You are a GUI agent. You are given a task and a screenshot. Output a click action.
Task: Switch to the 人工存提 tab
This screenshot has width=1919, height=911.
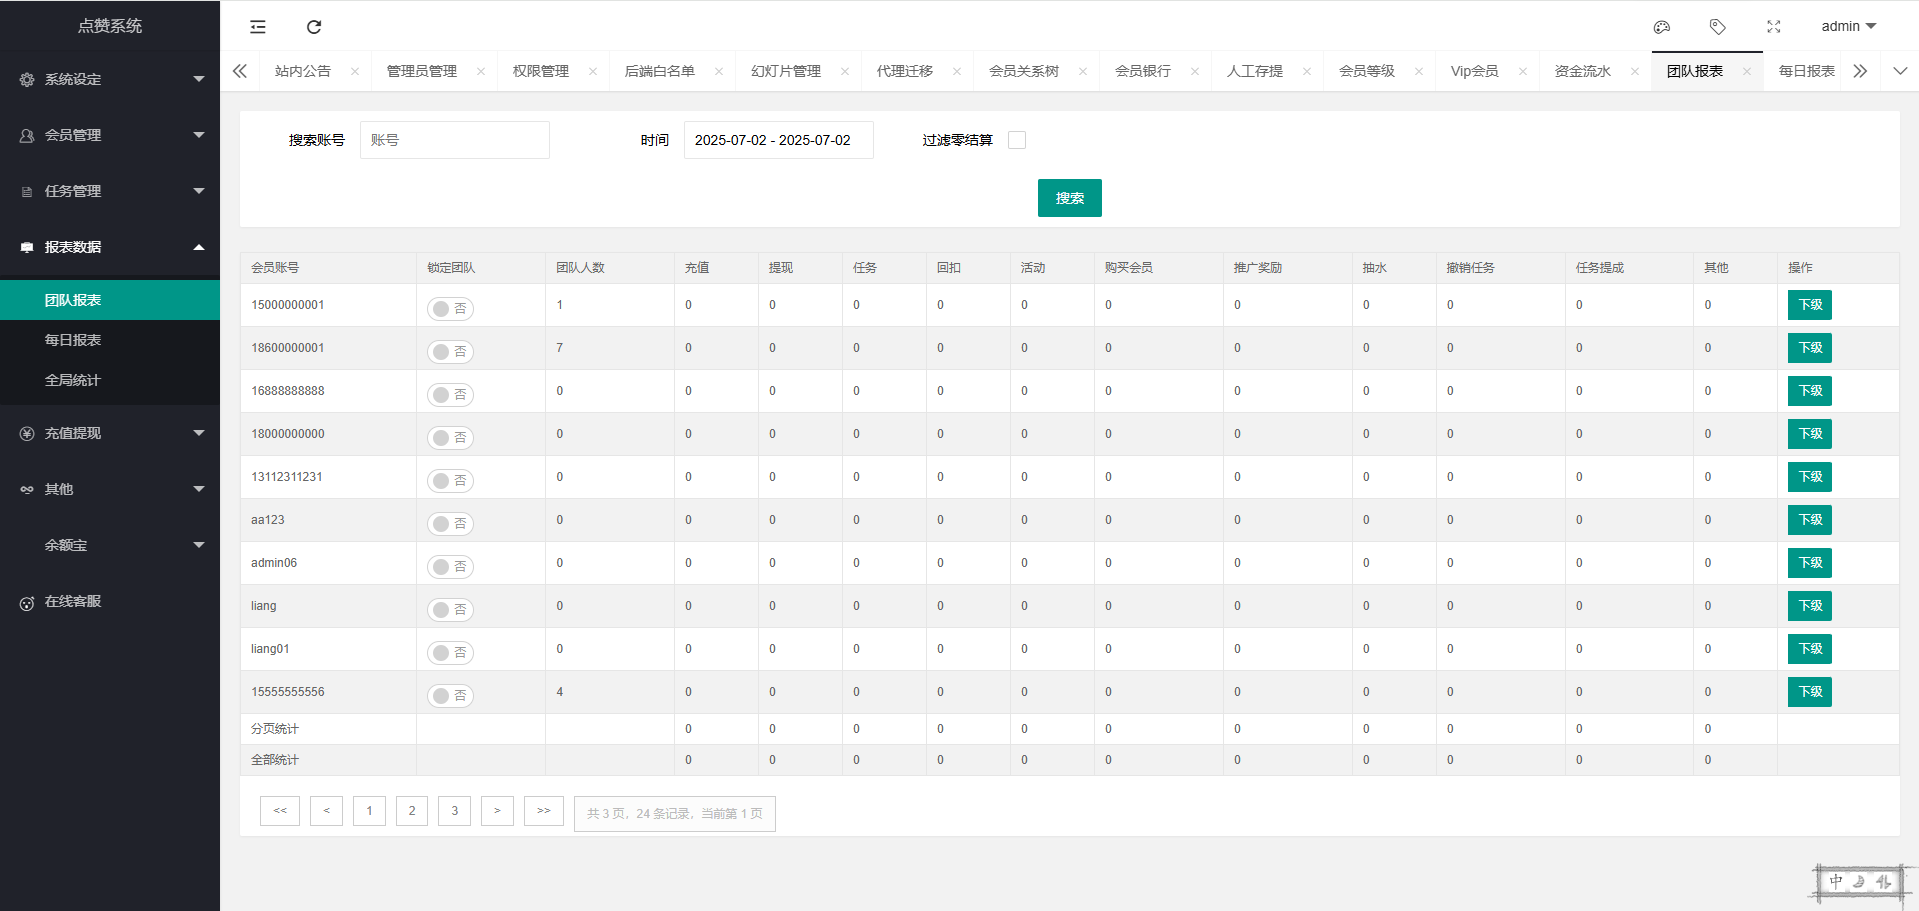(x=1255, y=72)
